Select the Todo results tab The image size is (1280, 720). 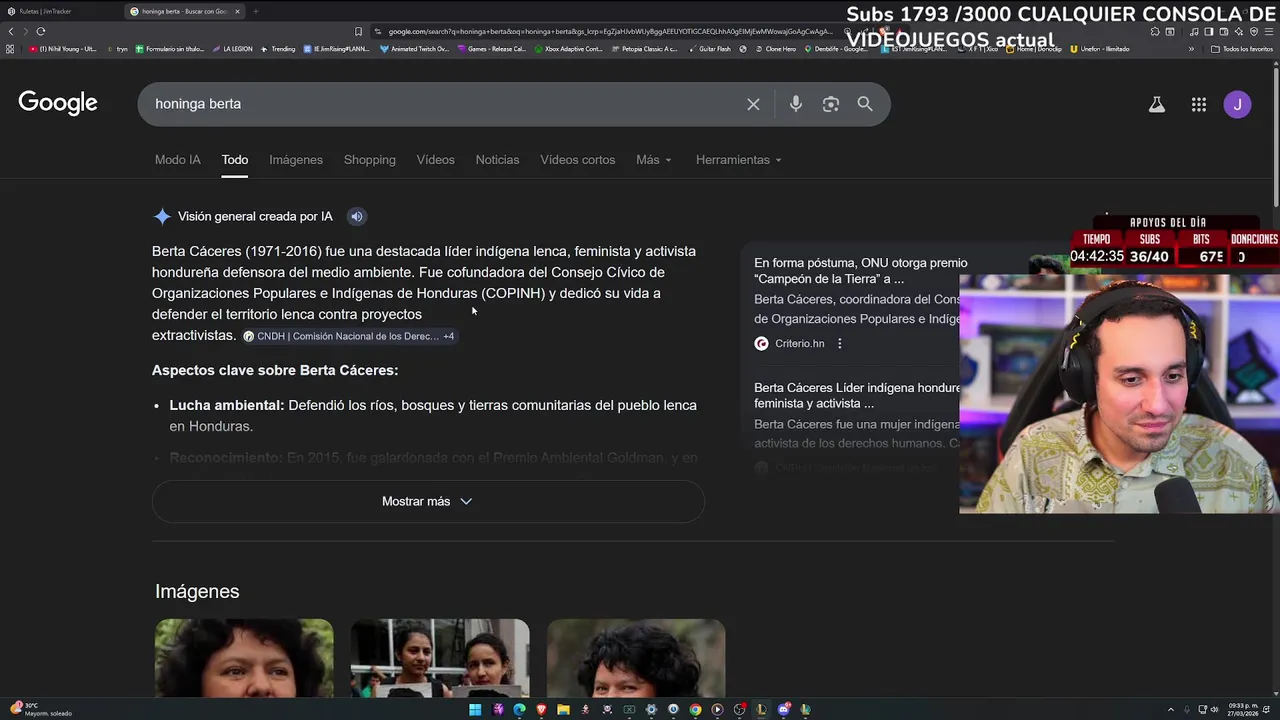[x=235, y=160]
